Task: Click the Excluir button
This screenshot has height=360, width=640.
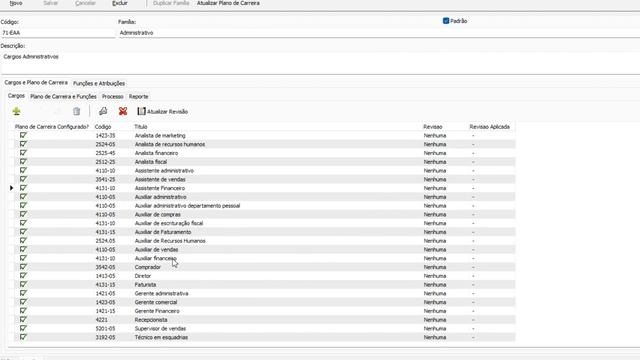Action: 120,3
